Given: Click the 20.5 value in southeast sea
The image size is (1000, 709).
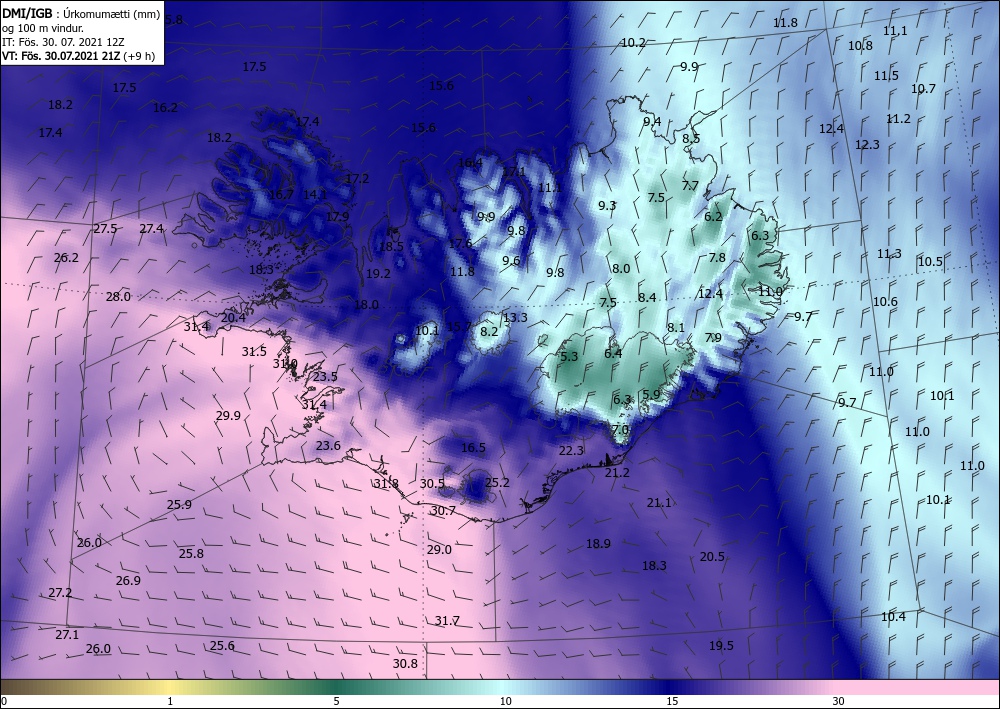Looking at the screenshot, I should [x=712, y=557].
